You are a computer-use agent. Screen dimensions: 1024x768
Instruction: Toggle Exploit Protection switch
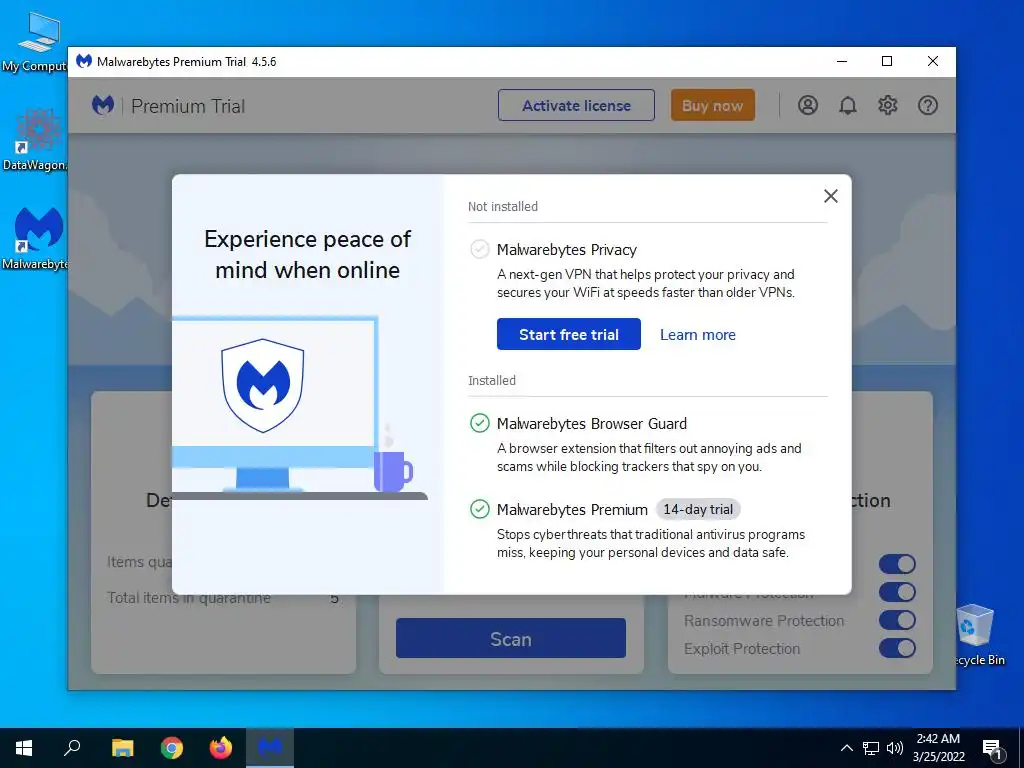[897, 648]
